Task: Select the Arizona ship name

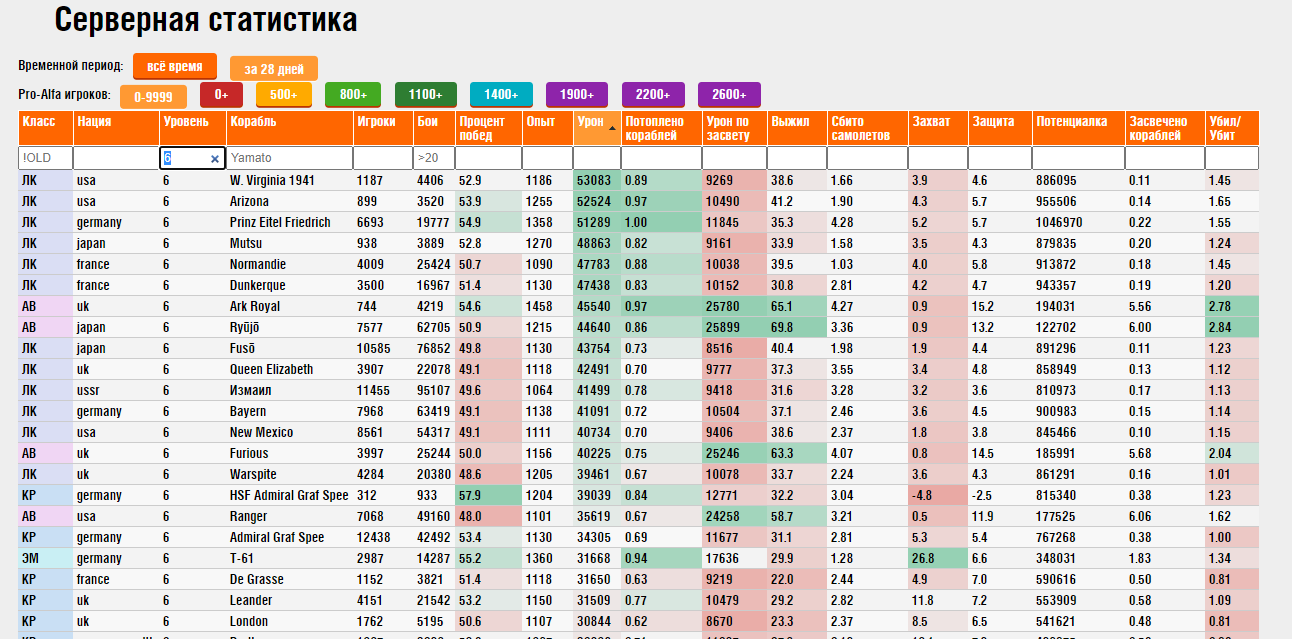Action: point(249,201)
